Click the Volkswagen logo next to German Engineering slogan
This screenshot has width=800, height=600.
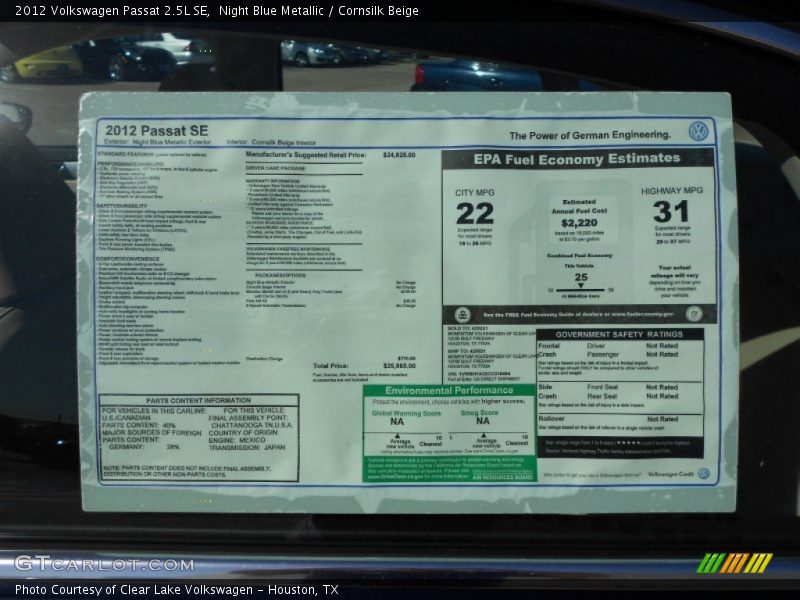pos(697,129)
